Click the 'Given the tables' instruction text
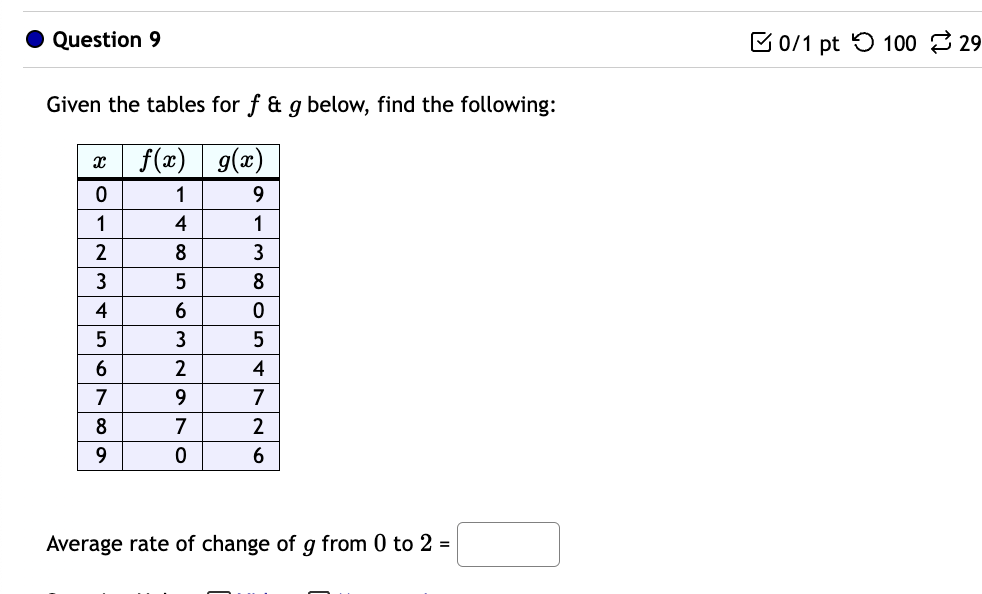This screenshot has width=982, height=594. 300,104
